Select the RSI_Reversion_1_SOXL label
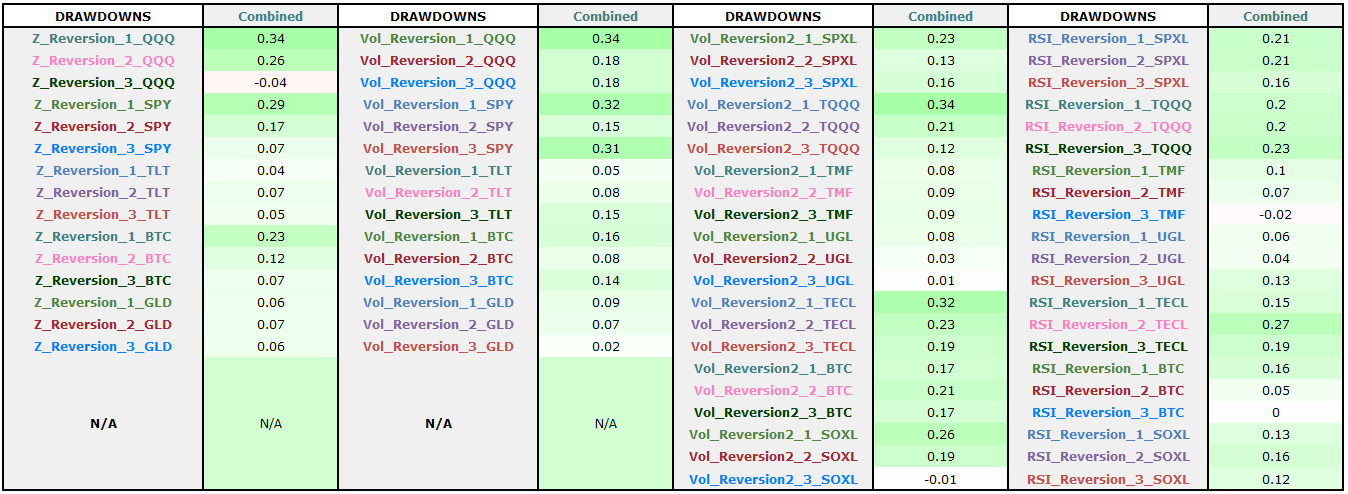 pyautogui.click(x=1108, y=434)
